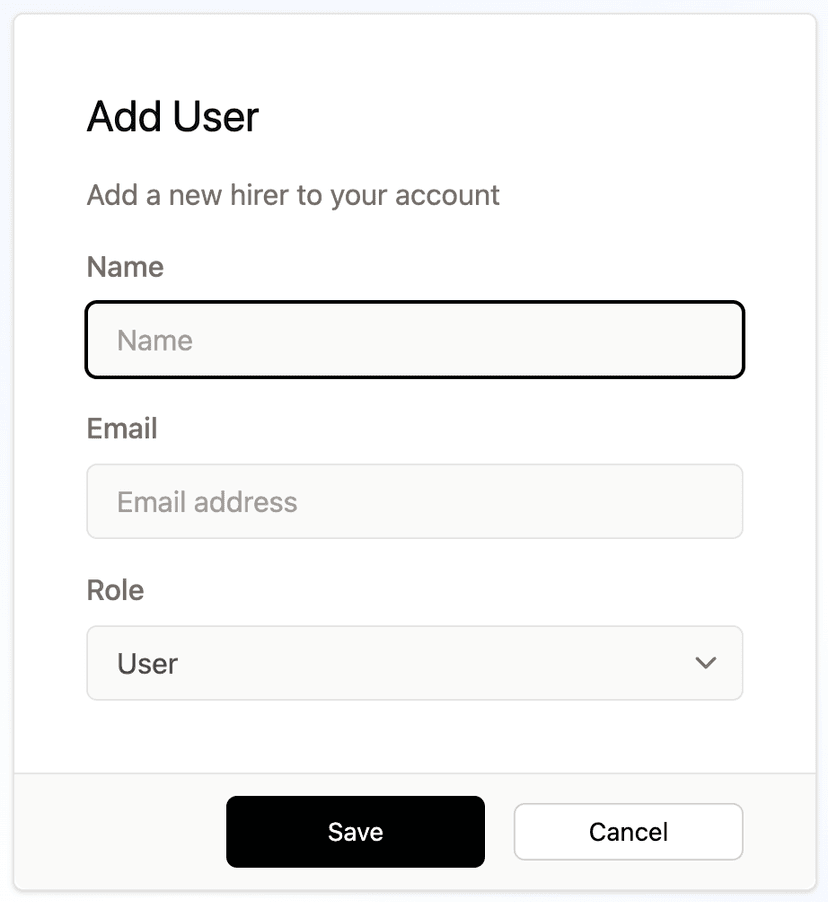Click the Add User heading
Viewport: 828px width, 902px height.
[172, 116]
